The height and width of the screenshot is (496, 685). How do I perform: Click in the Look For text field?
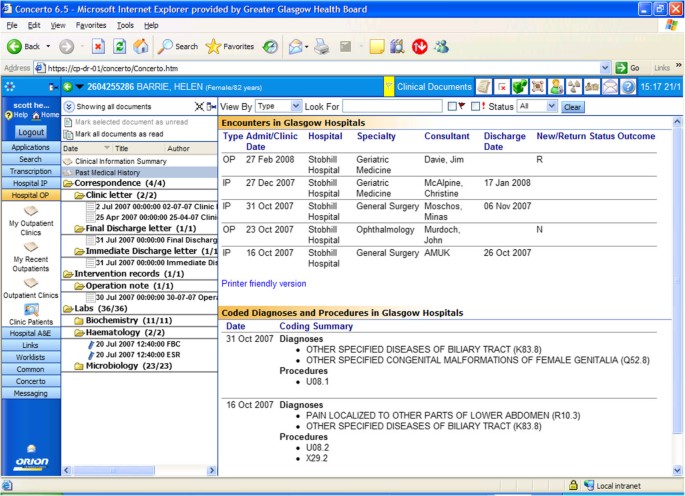pyautogui.click(x=392, y=106)
